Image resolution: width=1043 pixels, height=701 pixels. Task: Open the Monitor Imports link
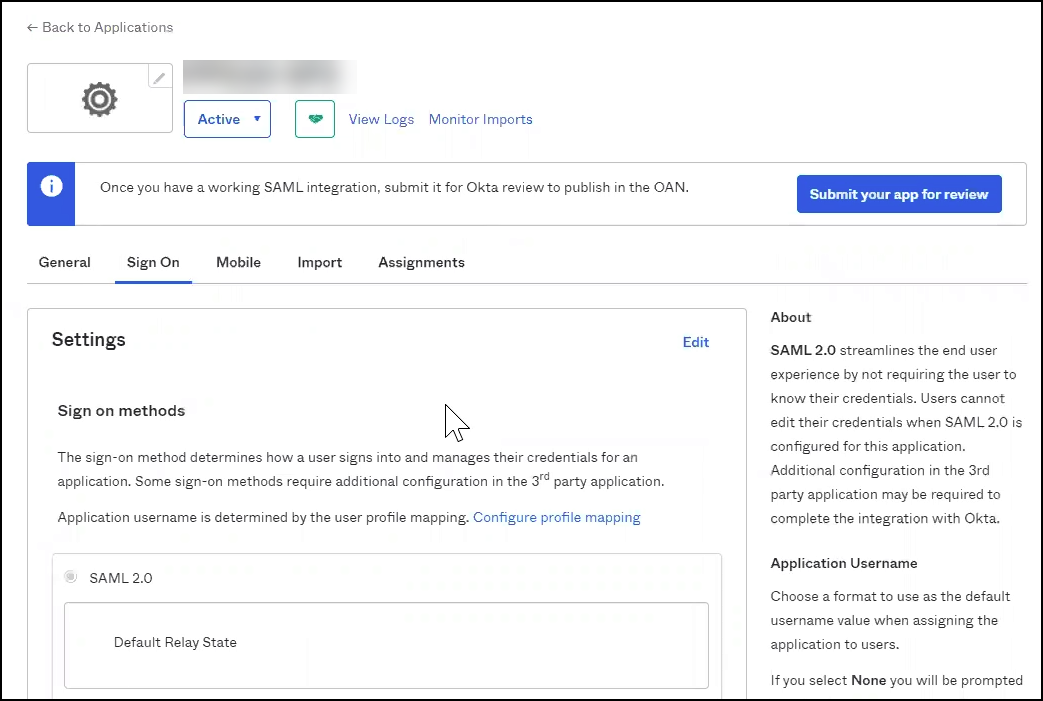coord(480,119)
